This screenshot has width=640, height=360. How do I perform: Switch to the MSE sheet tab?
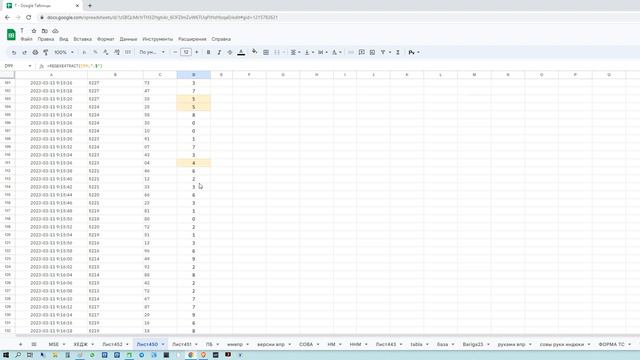pos(54,344)
